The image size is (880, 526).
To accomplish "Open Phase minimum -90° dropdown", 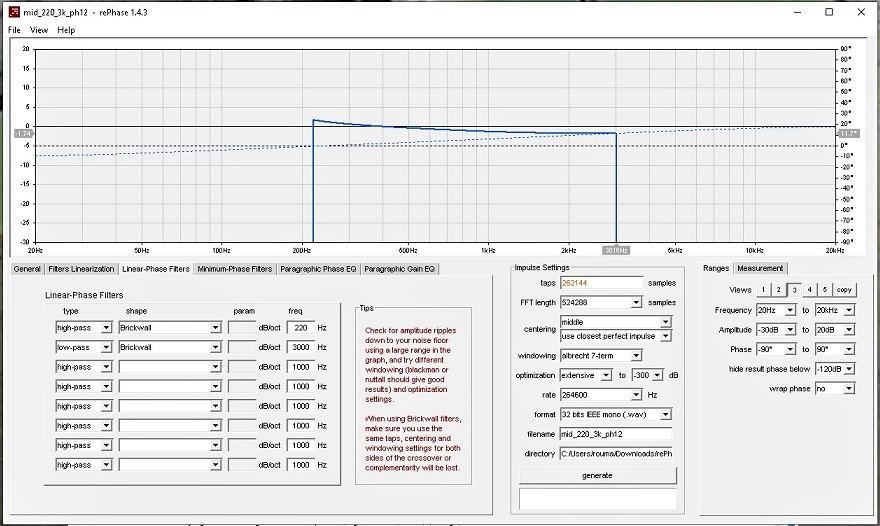I will coord(790,349).
